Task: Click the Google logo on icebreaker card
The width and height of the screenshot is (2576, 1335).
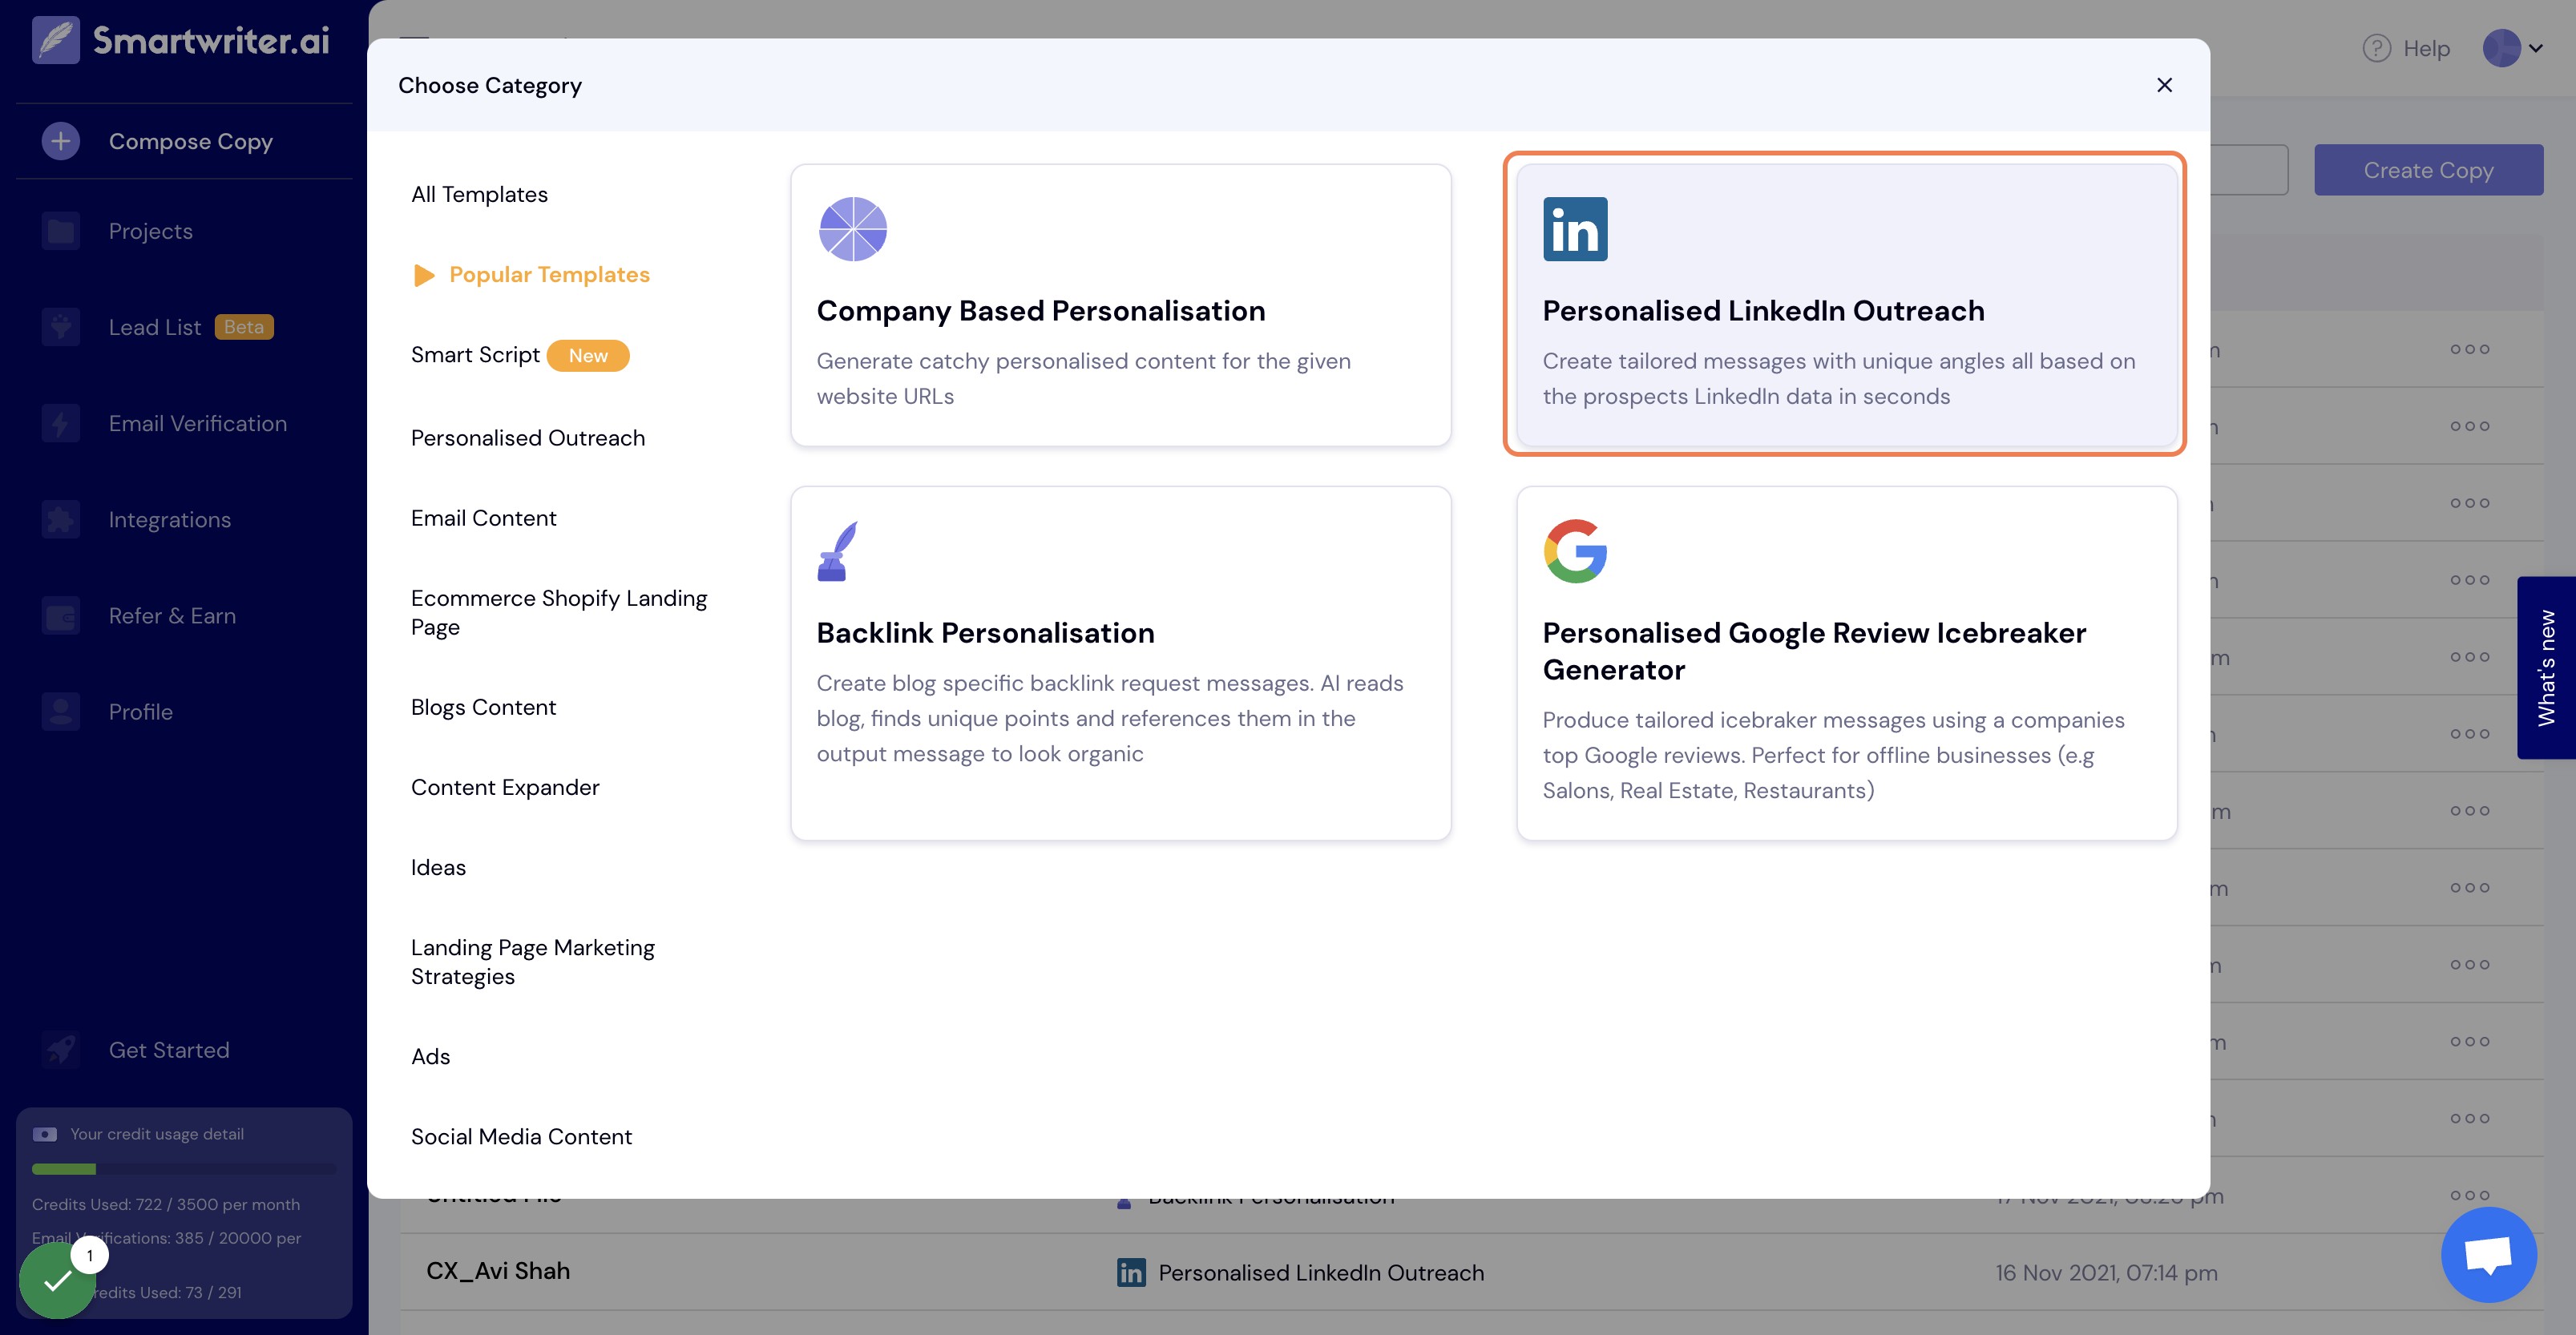Action: [x=1575, y=551]
